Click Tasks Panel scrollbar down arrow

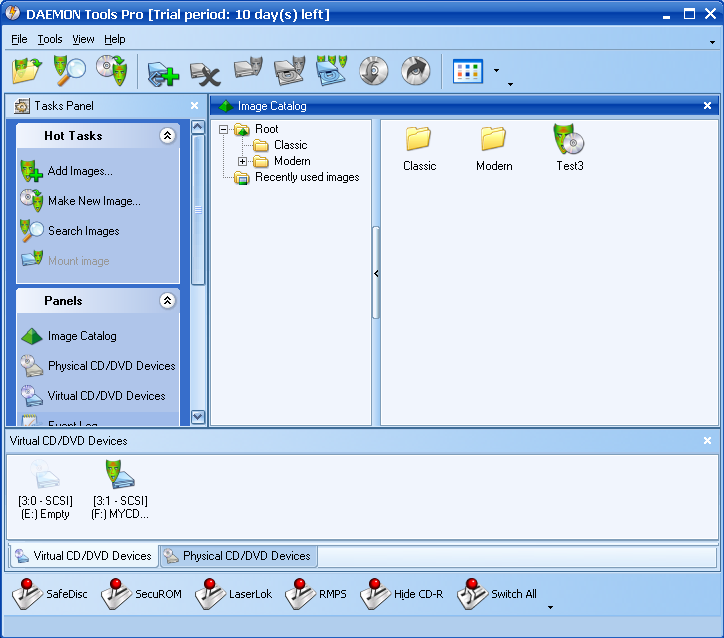tap(198, 417)
